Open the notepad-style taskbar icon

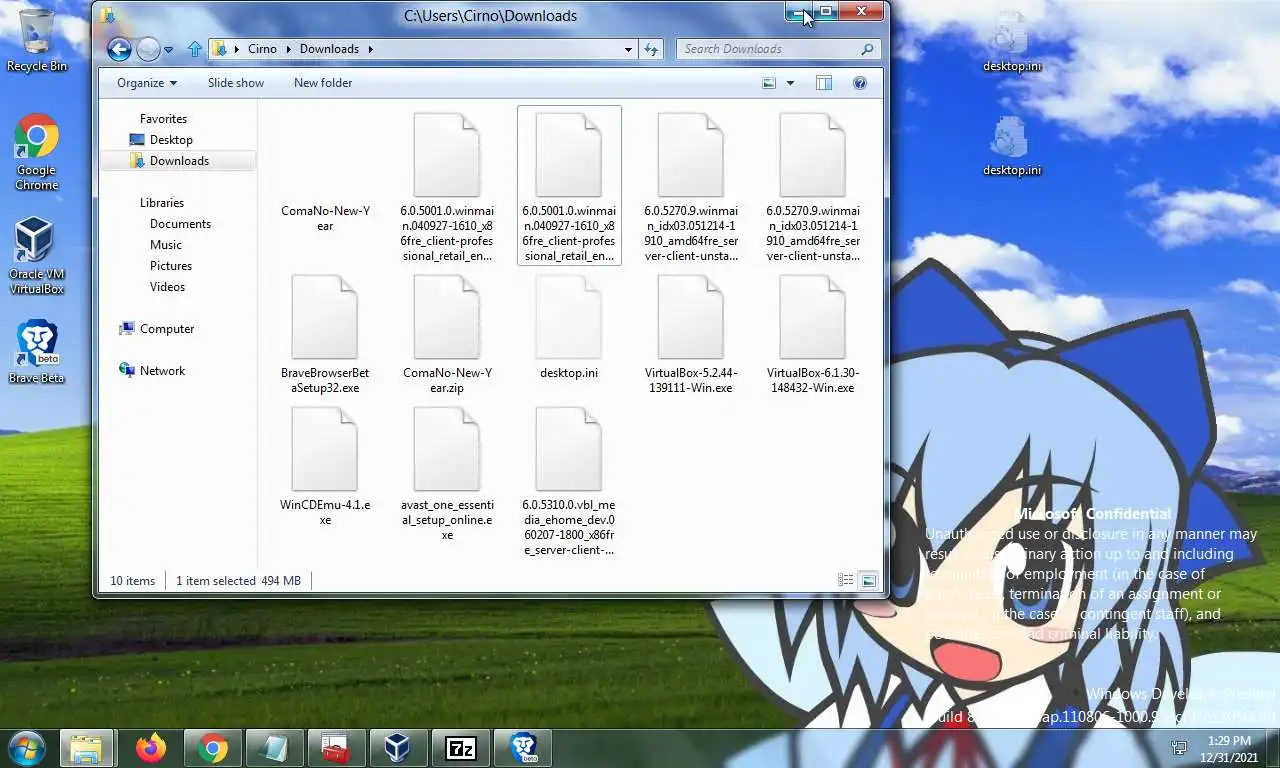275,748
